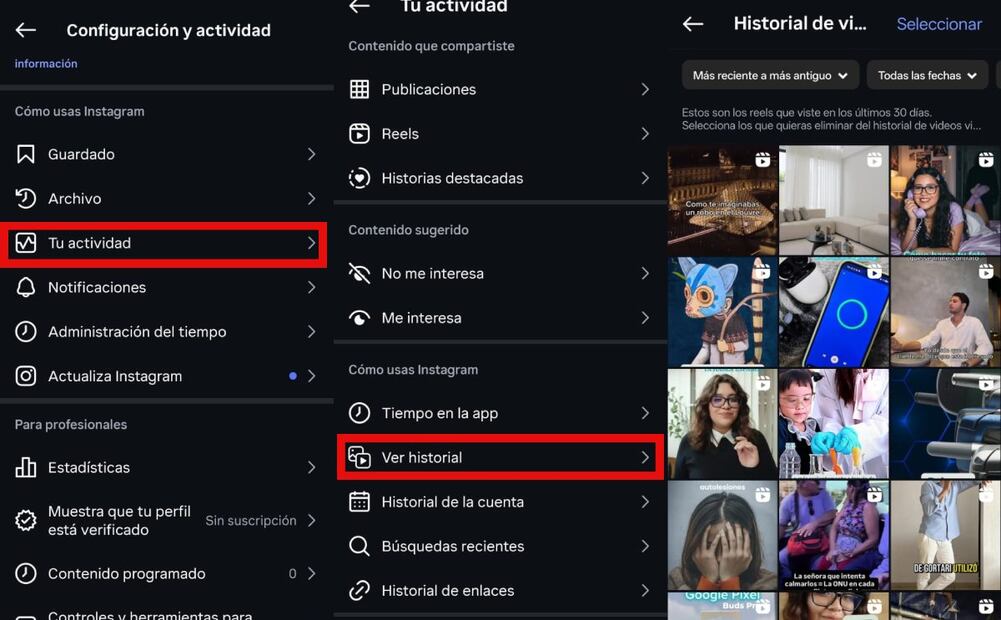Tap the Seleccionar link
This screenshot has height=620, width=1001.
(x=938, y=24)
